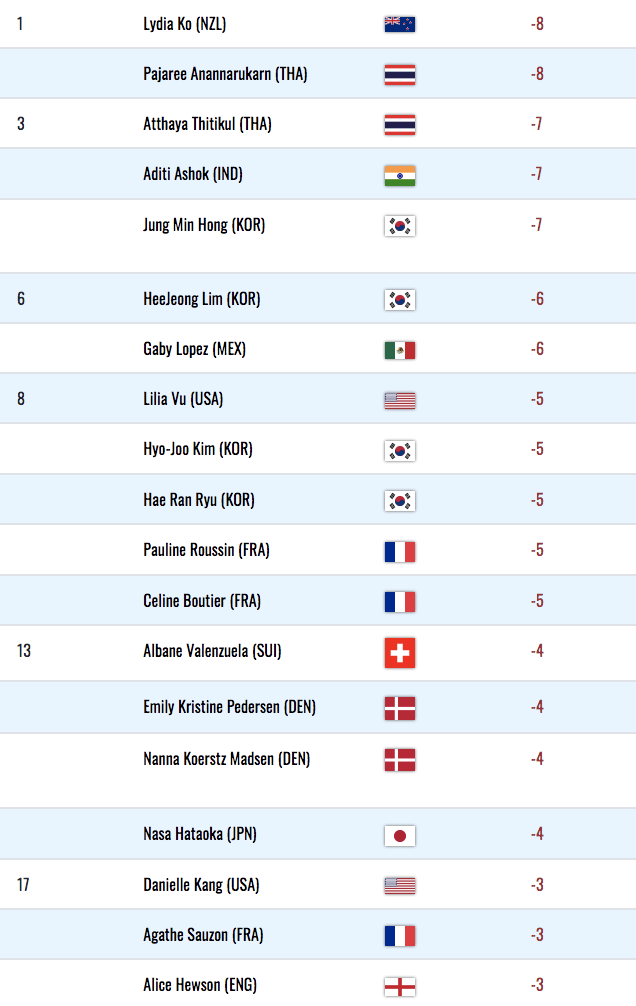Click Pauline Roussin (FRA) name

tap(207, 550)
